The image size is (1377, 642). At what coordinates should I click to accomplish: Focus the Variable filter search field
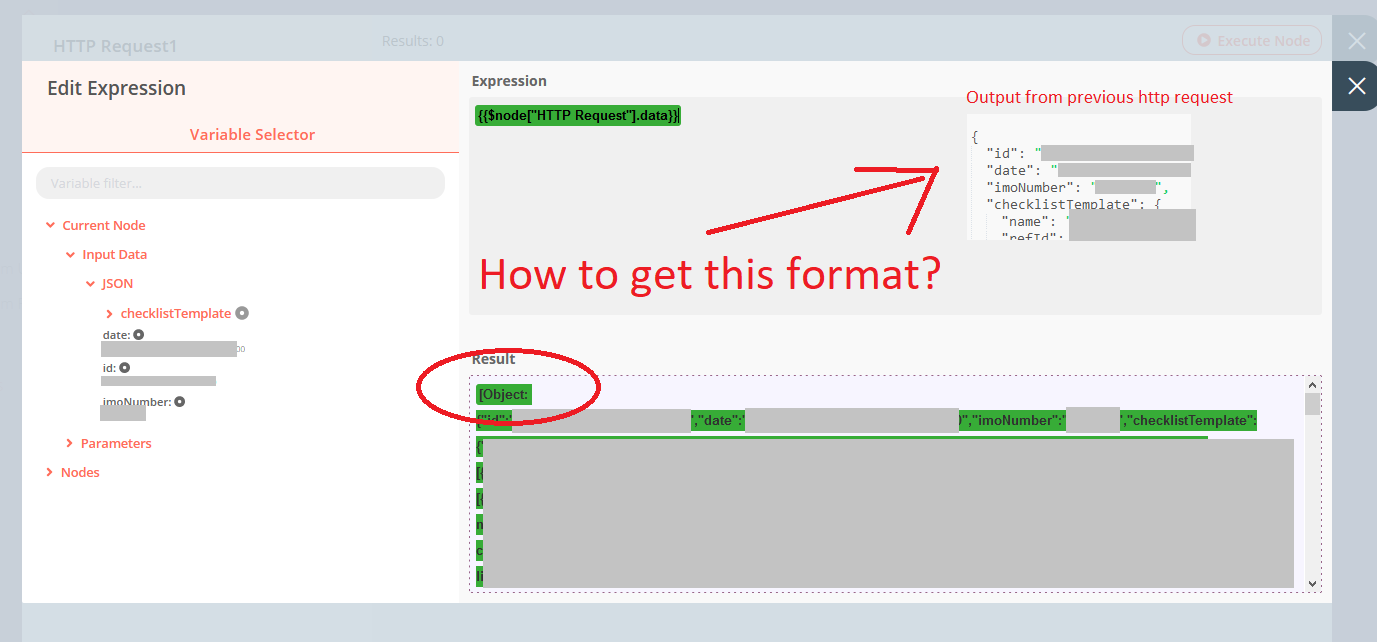coord(240,183)
